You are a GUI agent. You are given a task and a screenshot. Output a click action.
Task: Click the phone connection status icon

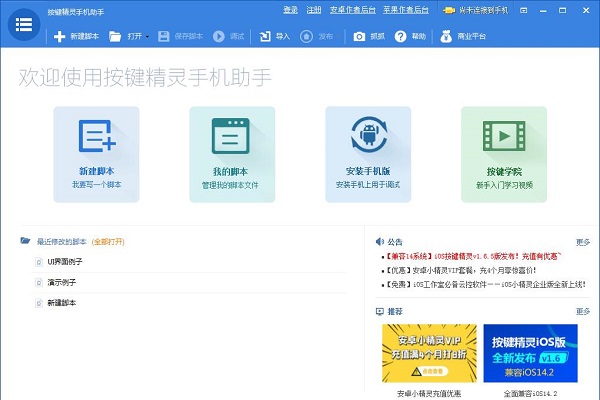point(449,10)
